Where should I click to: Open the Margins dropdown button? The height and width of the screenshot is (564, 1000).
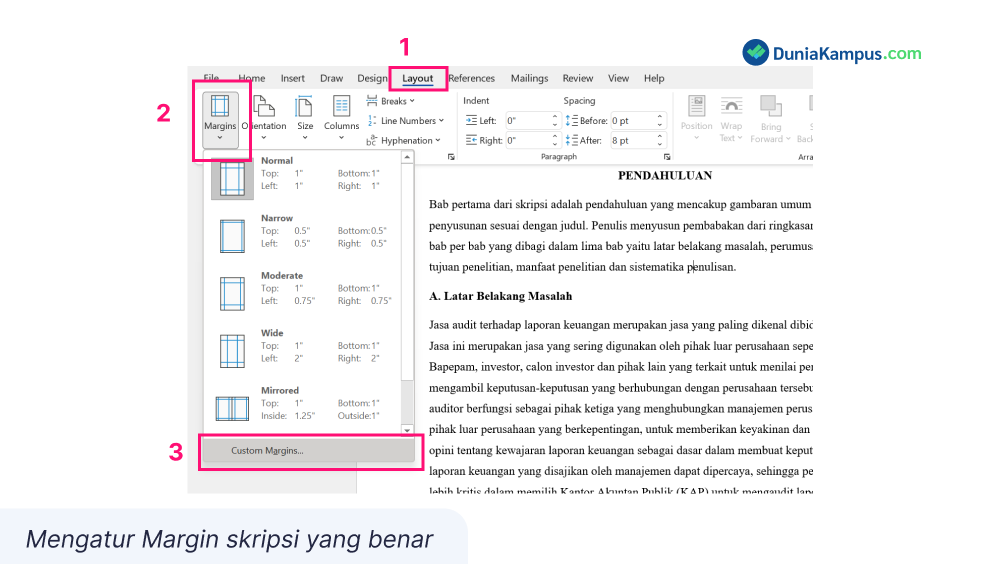point(220,119)
